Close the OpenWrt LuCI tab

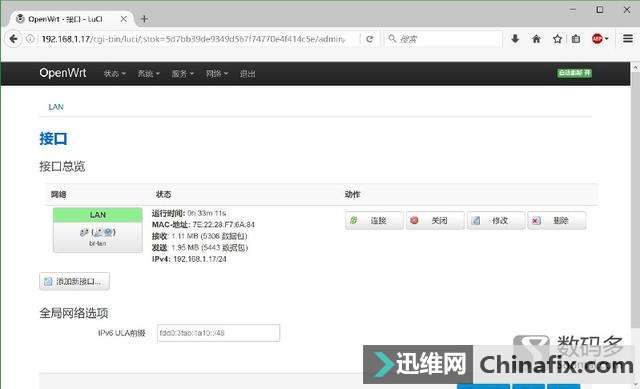tap(123, 19)
